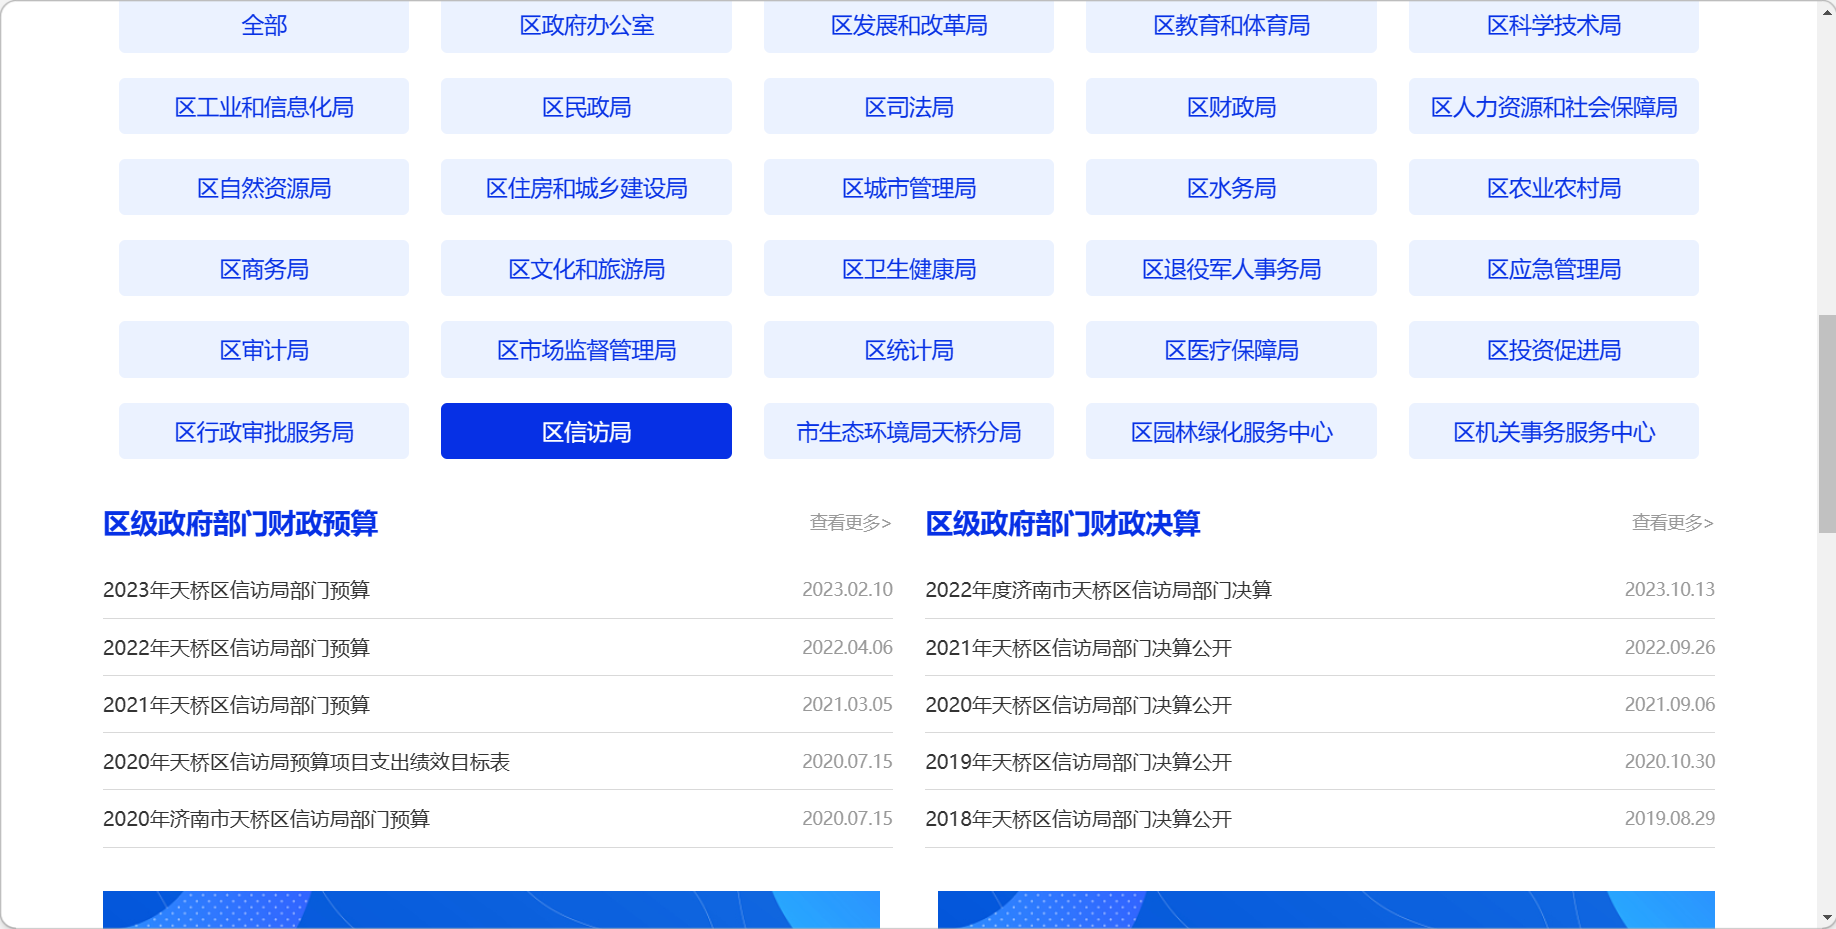Open 2022年天桥区信访局部门预算
Image resolution: width=1836 pixels, height=929 pixels.
[236, 648]
